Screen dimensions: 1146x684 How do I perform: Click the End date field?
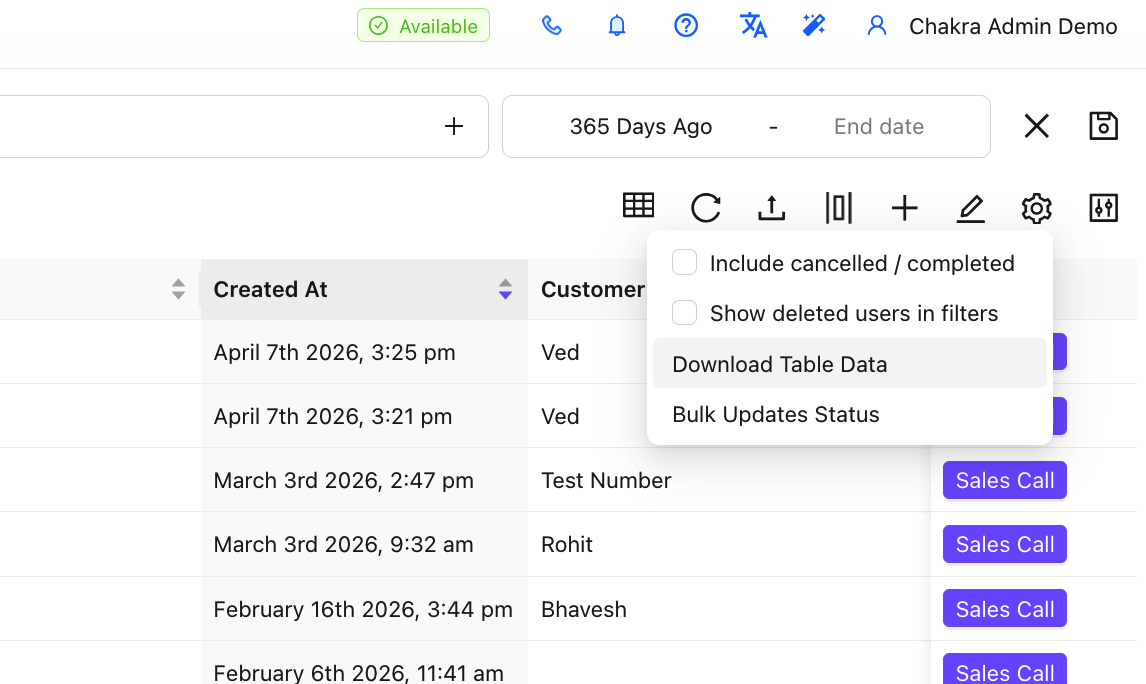click(x=878, y=127)
